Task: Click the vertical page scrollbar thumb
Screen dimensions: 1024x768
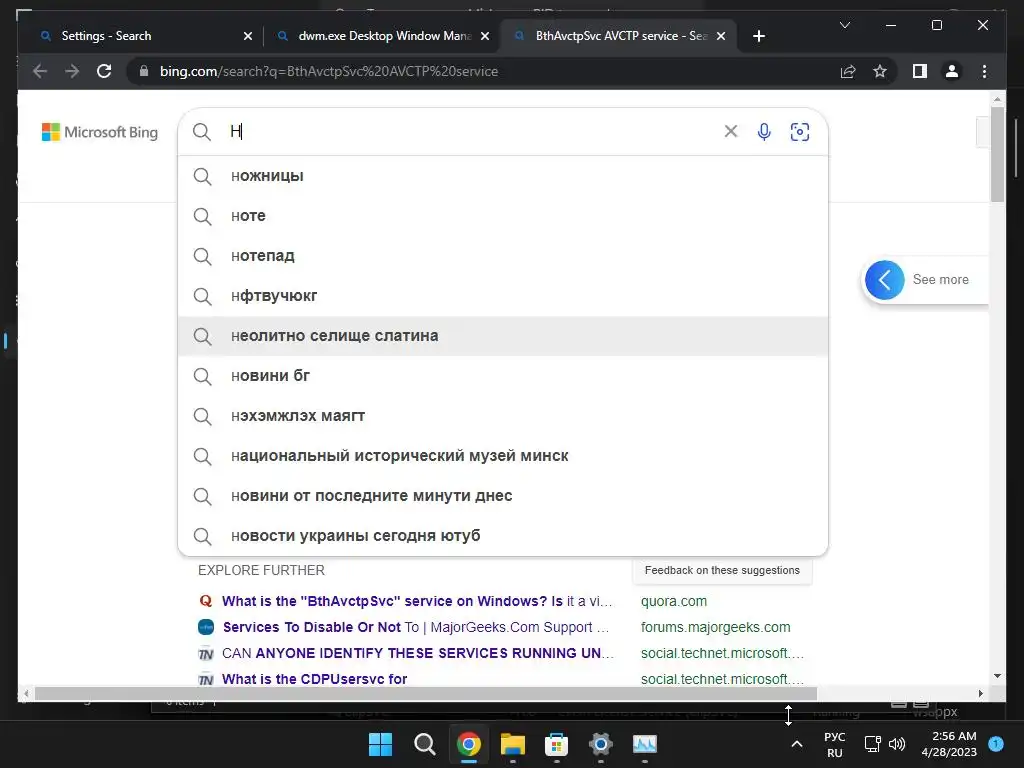Action: click(x=997, y=153)
